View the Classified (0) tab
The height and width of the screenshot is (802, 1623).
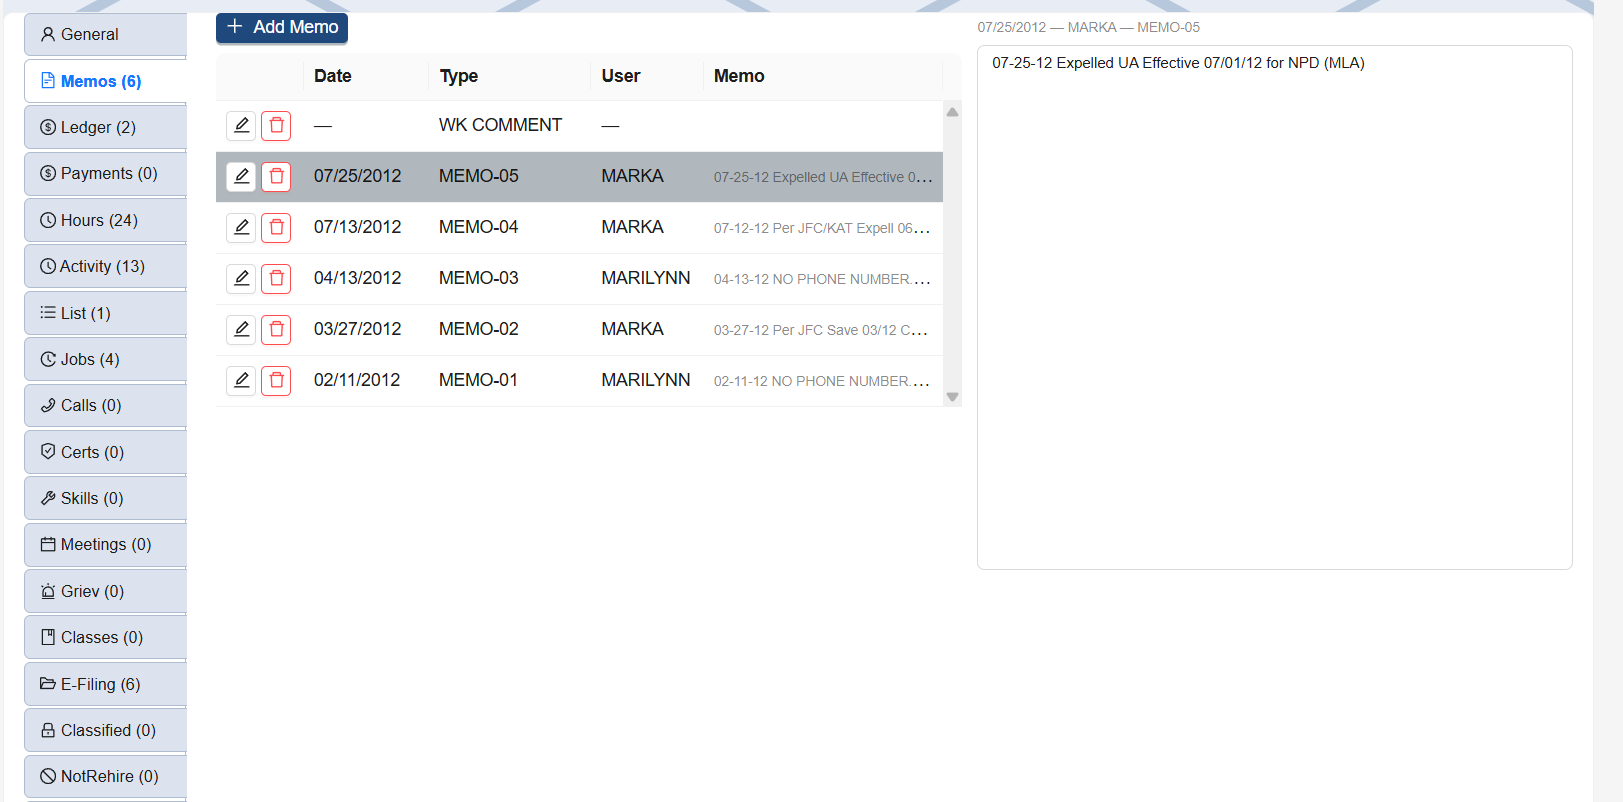pyautogui.click(x=105, y=730)
